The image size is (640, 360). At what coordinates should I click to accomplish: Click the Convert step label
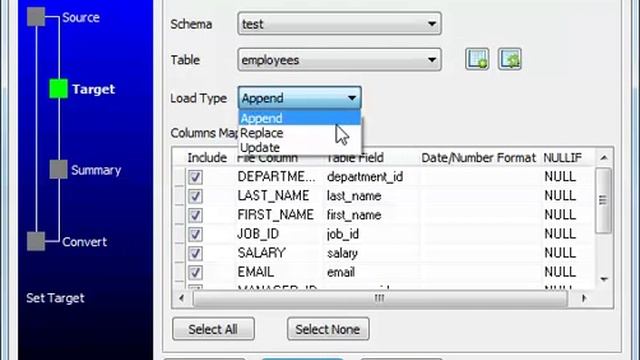(x=84, y=242)
